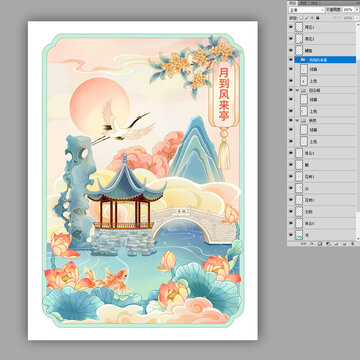This screenshot has width=360, height=360.
Task: Click the mountain layer thumbnail
Action: click(299, 188)
